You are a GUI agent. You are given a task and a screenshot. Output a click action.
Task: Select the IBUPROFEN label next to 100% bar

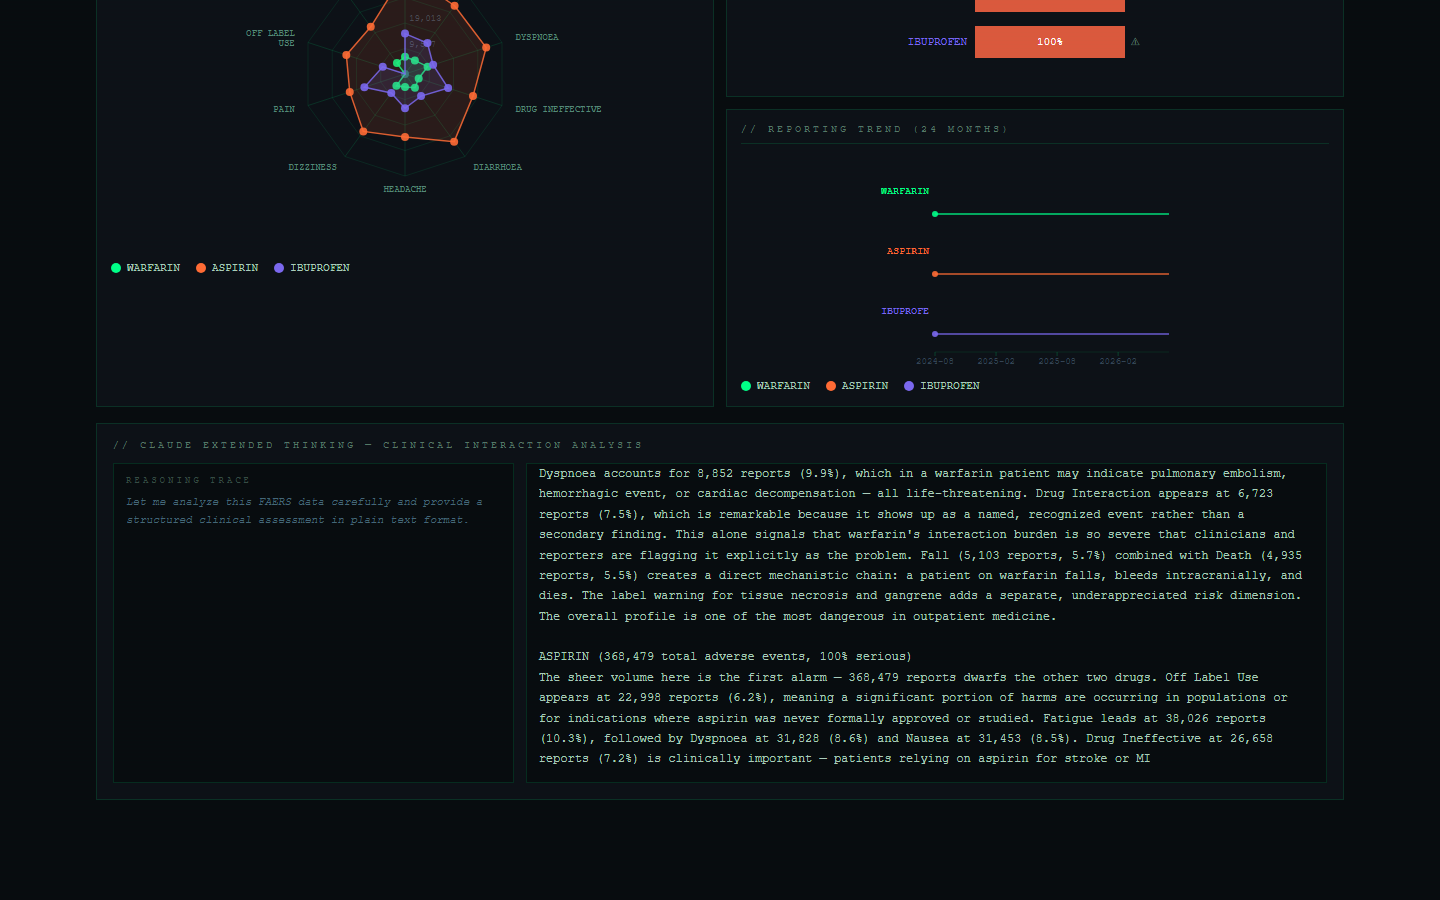pyautogui.click(x=937, y=42)
